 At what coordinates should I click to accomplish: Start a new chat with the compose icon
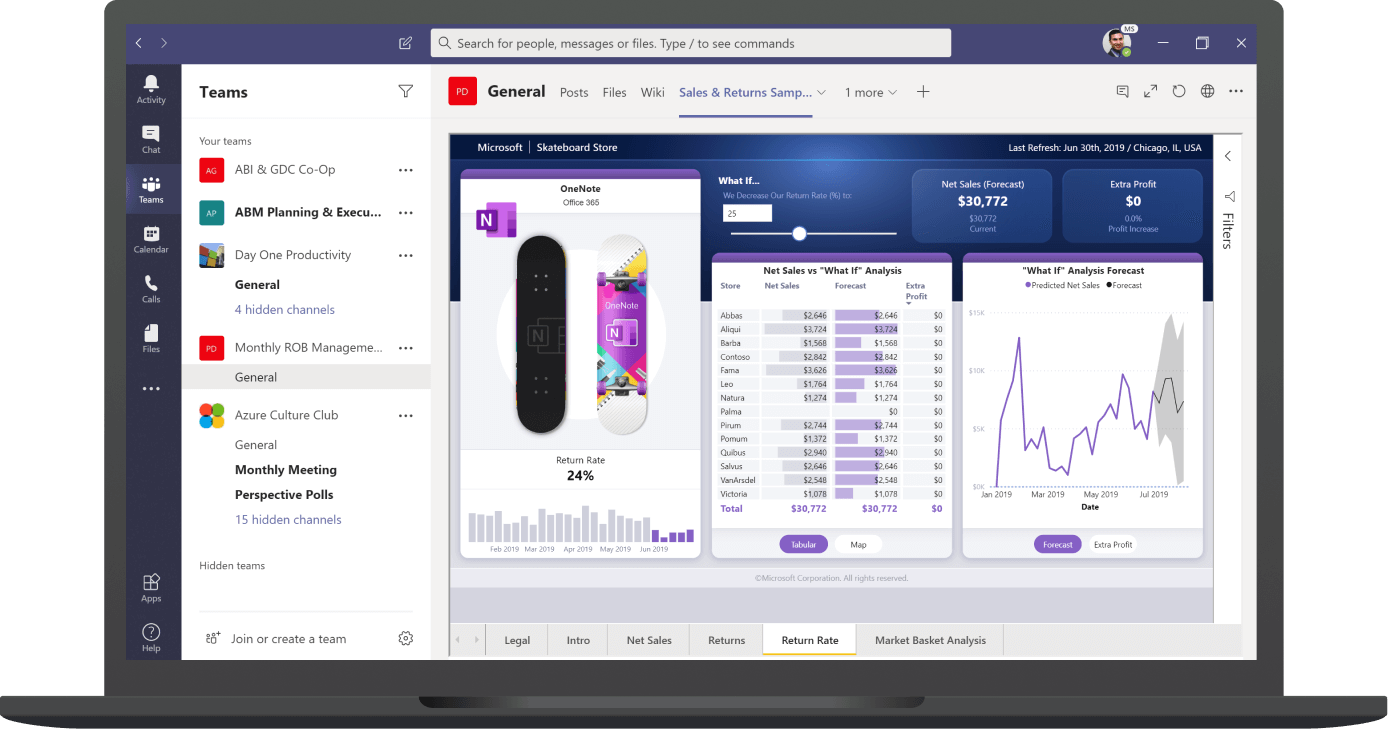coord(405,42)
